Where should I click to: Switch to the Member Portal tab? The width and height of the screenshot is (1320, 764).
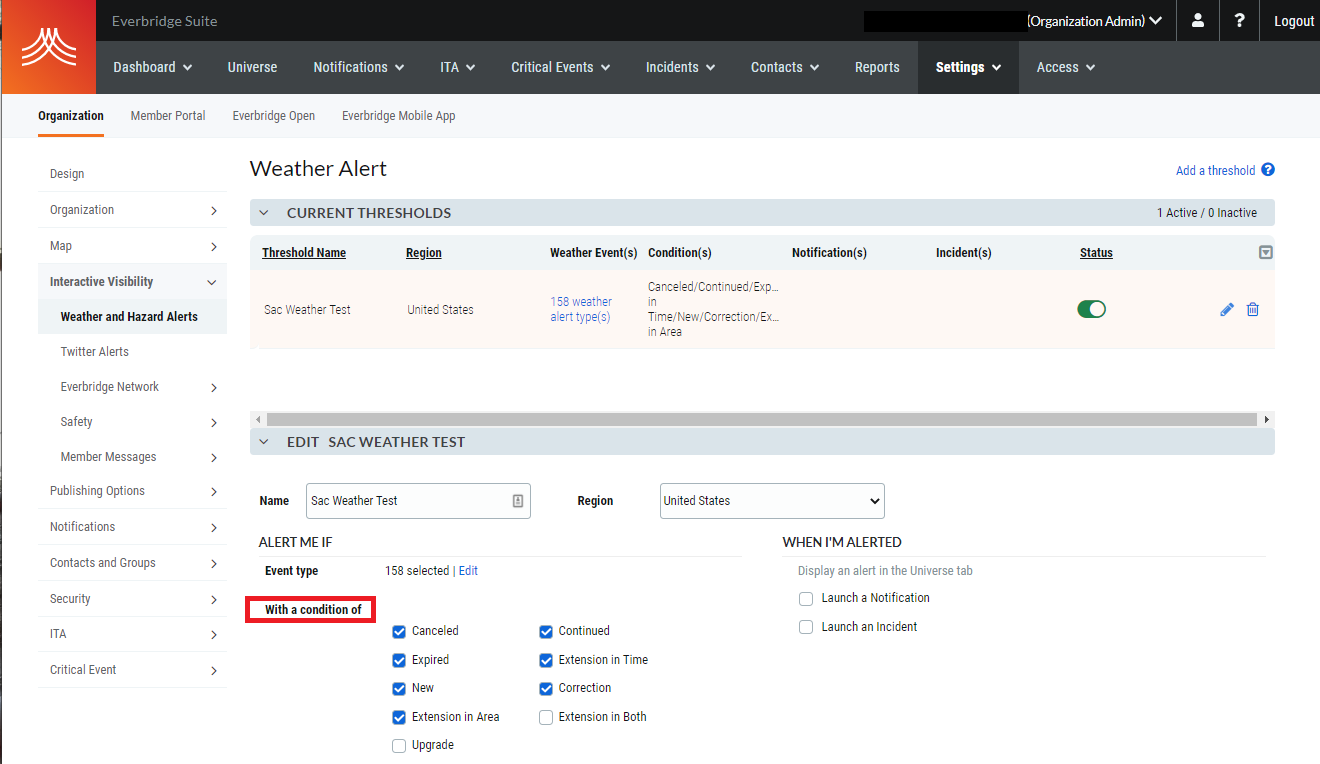click(x=168, y=116)
